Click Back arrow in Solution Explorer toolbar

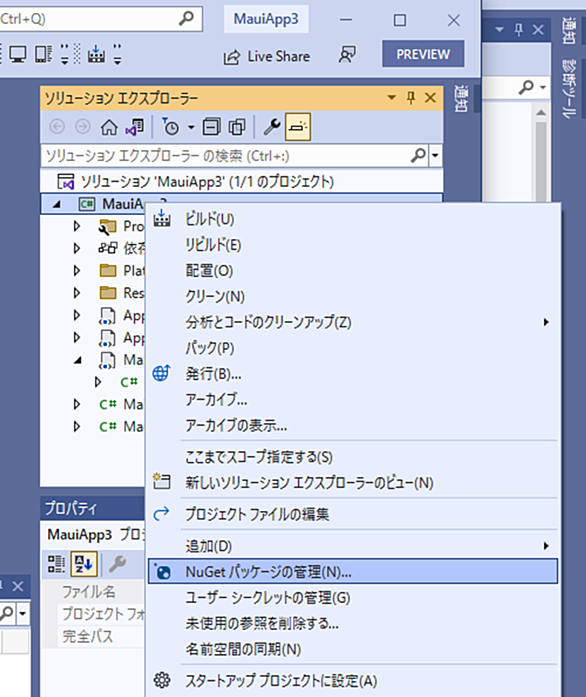[x=57, y=127]
